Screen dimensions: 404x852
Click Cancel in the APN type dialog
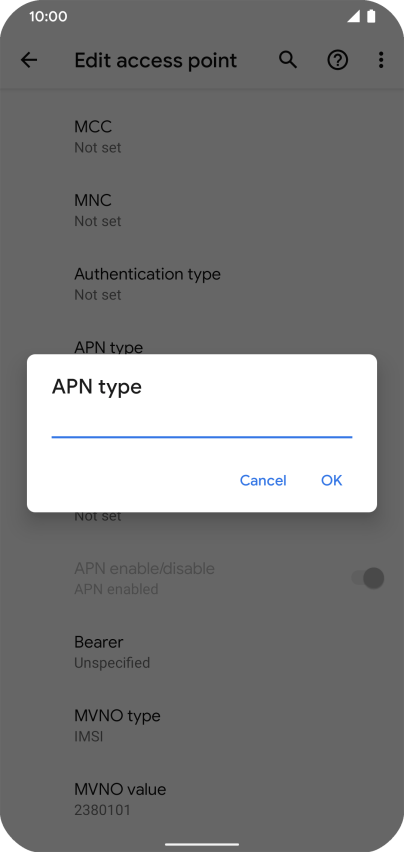click(263, 480)
